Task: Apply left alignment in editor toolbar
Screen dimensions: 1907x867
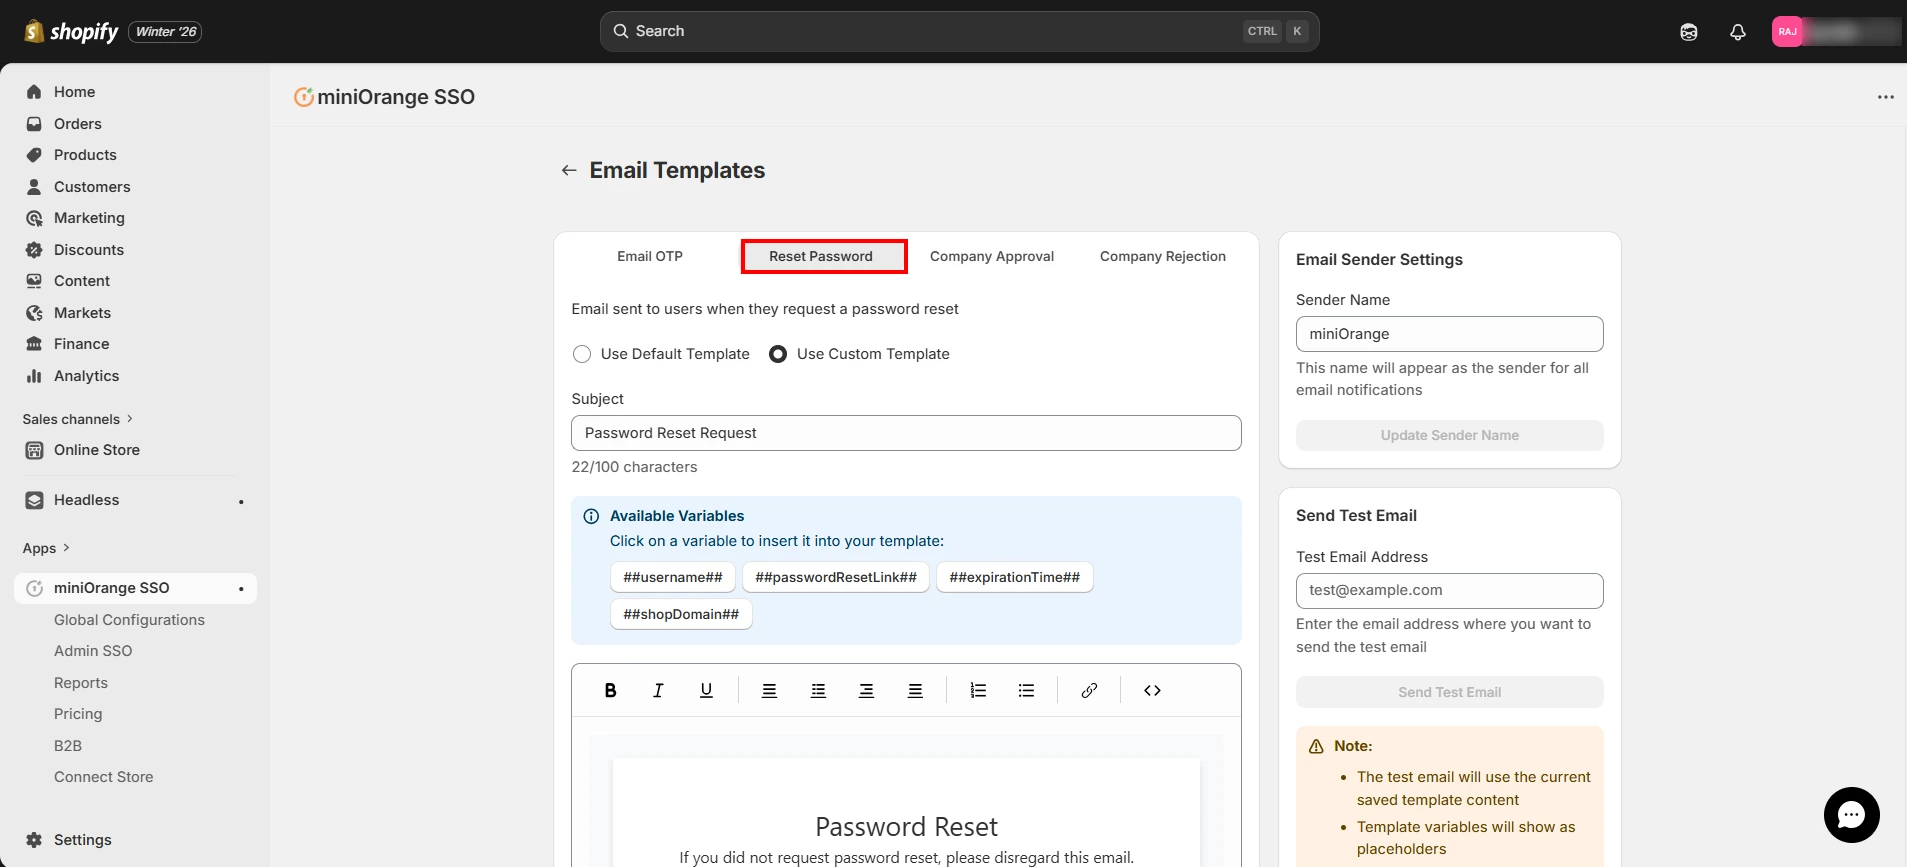Action: pyautogui.click(x=769, y=690)
